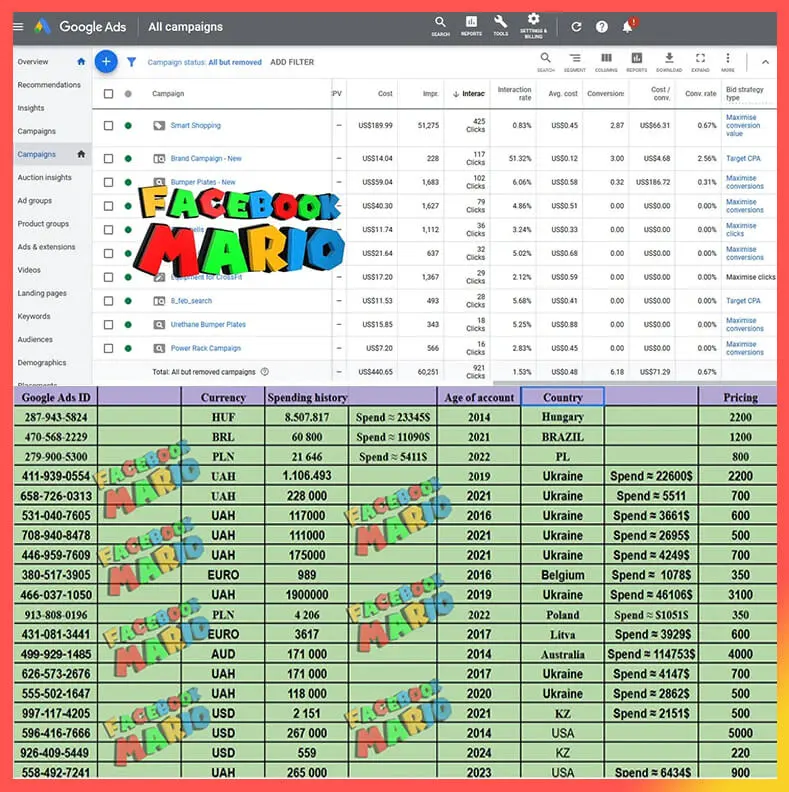Open Ad groups in the sidebar
Viewport: 789px width, 792px height.
(x=34, y=201)
